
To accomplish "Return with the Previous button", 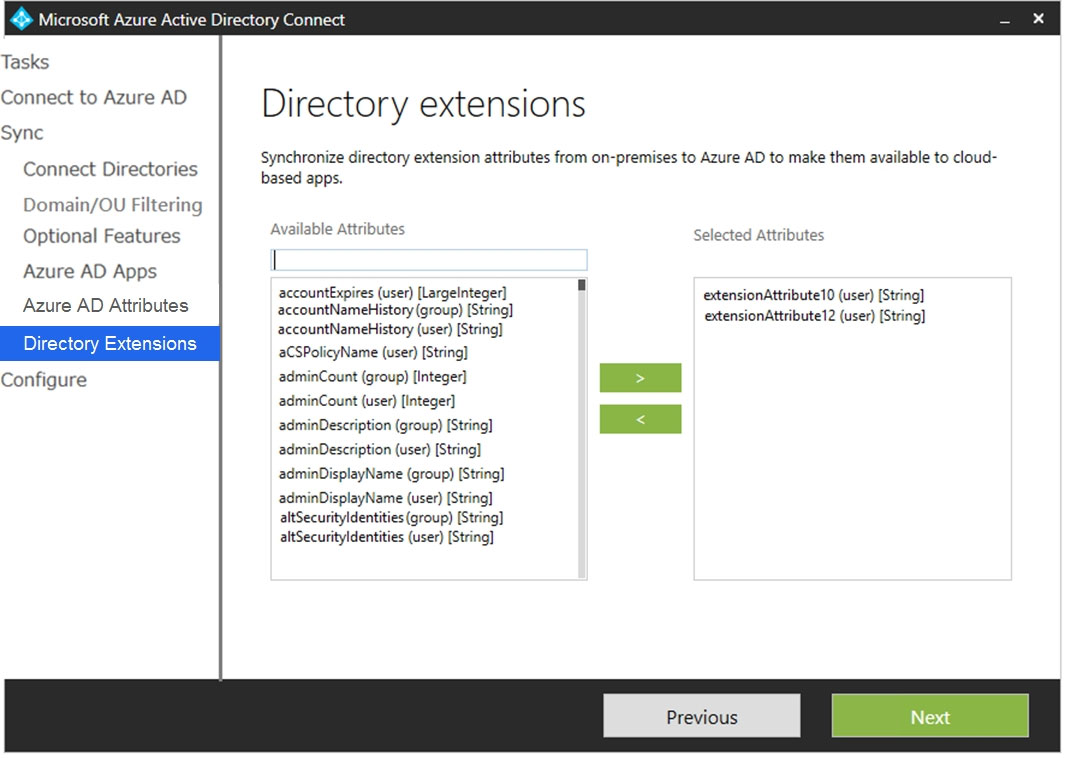I will point(702,717).
